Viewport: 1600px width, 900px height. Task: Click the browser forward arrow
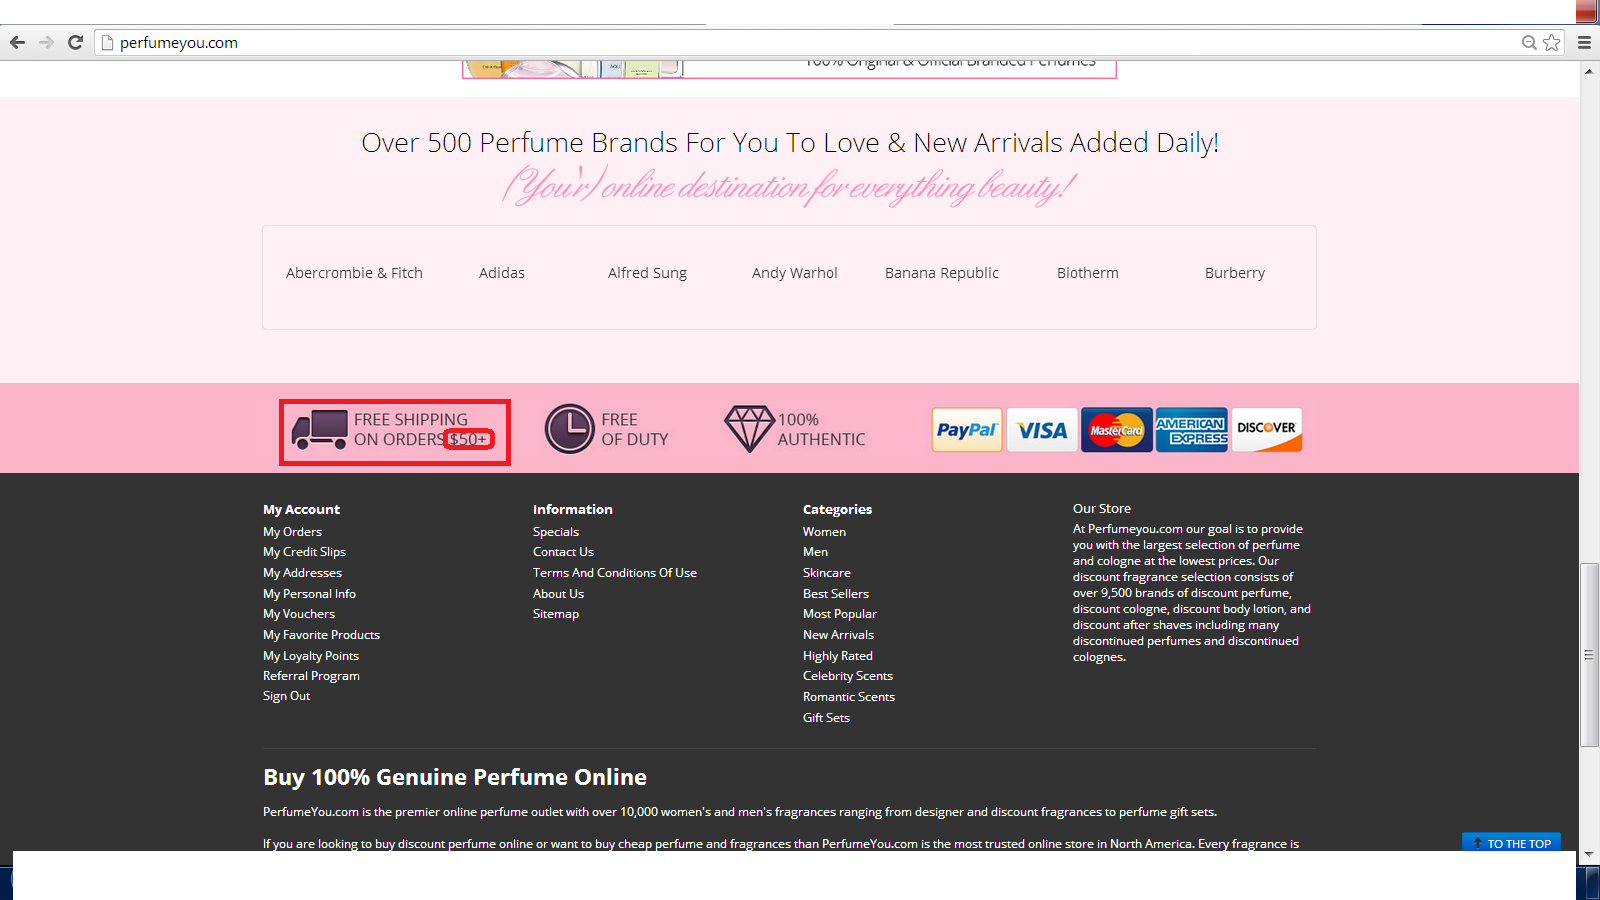[46, 42]
